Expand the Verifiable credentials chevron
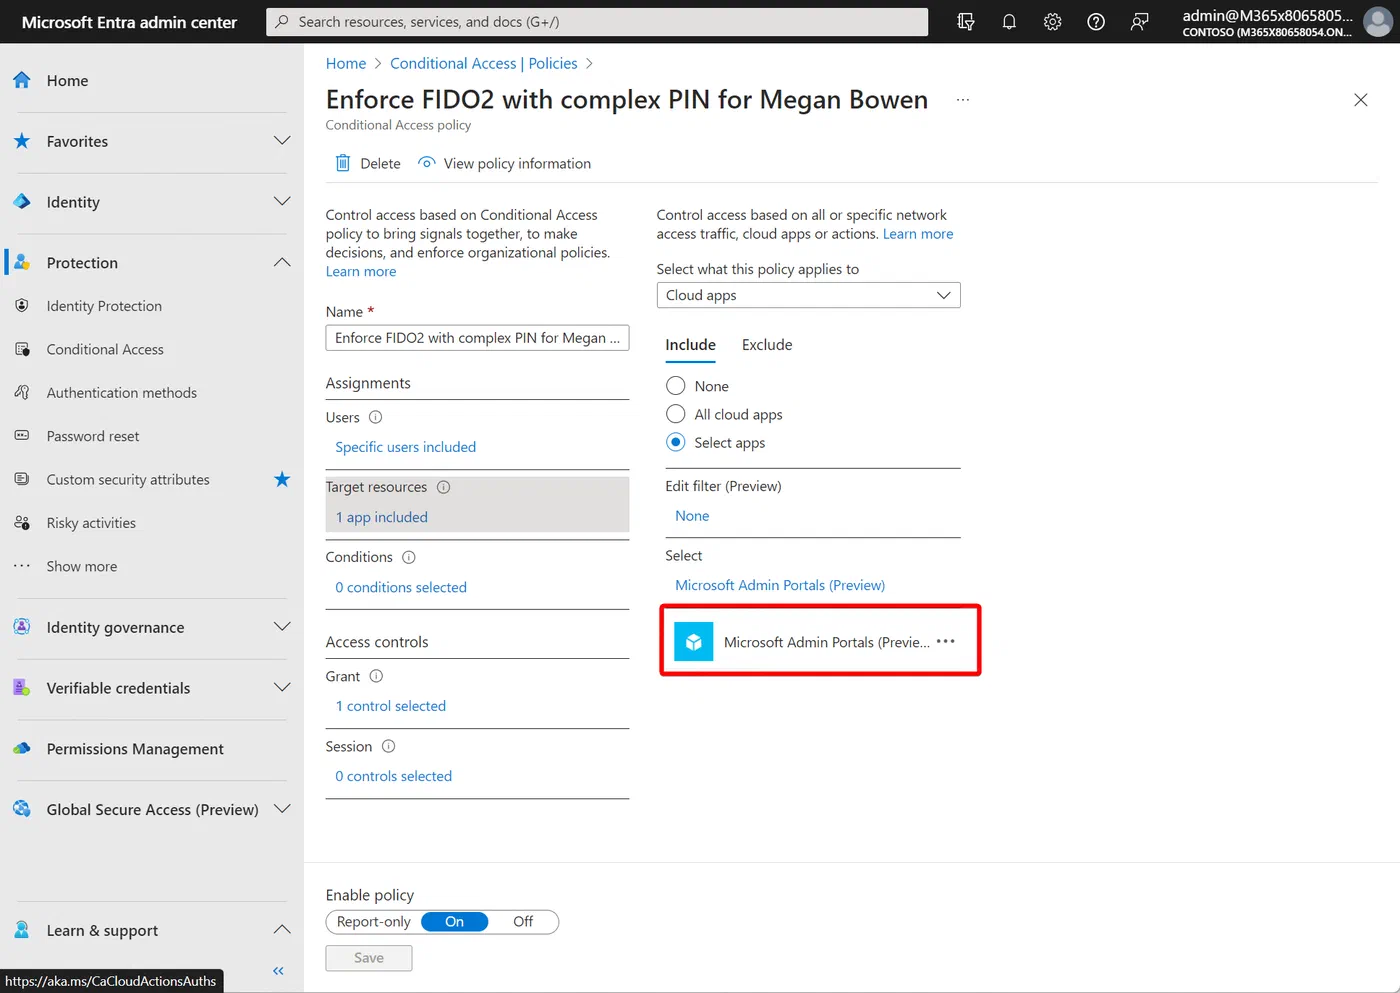1400x993 pixels. click(282, 688)
